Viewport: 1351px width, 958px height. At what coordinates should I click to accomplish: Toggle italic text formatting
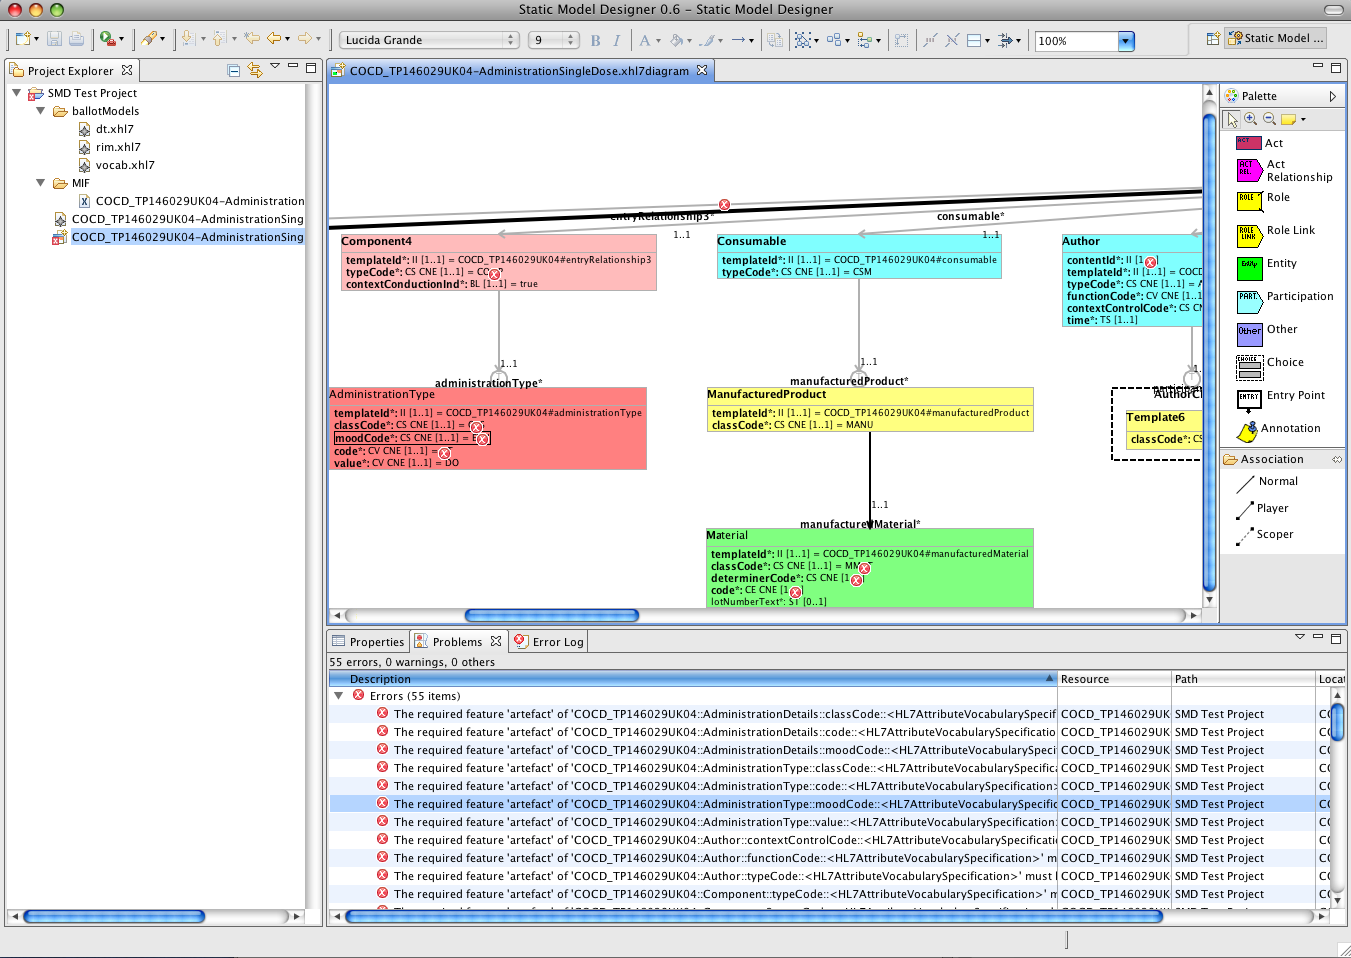(617, 41)
